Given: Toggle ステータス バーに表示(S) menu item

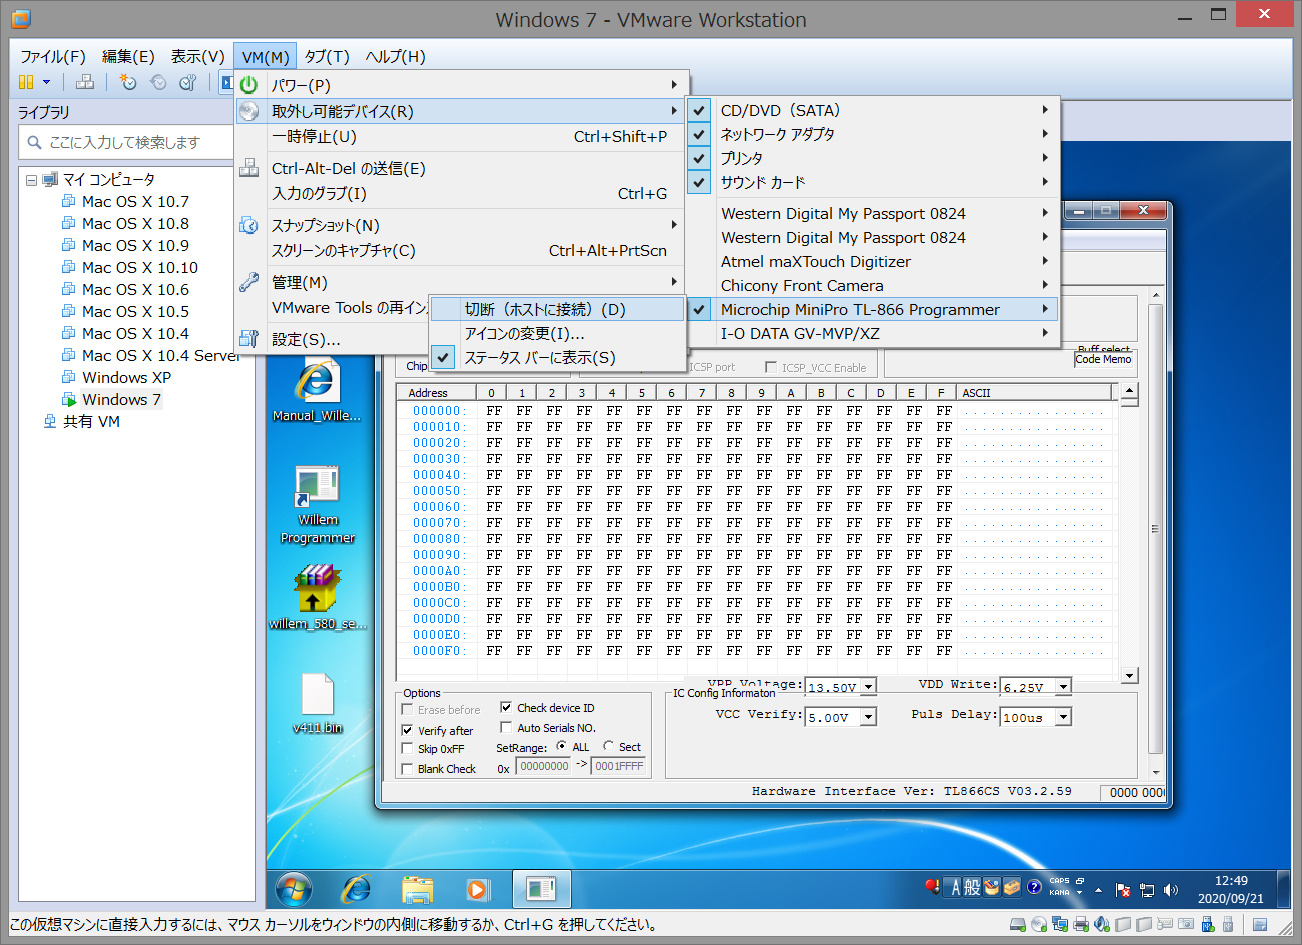Looking at the screenshot, I should coord(558,357).
